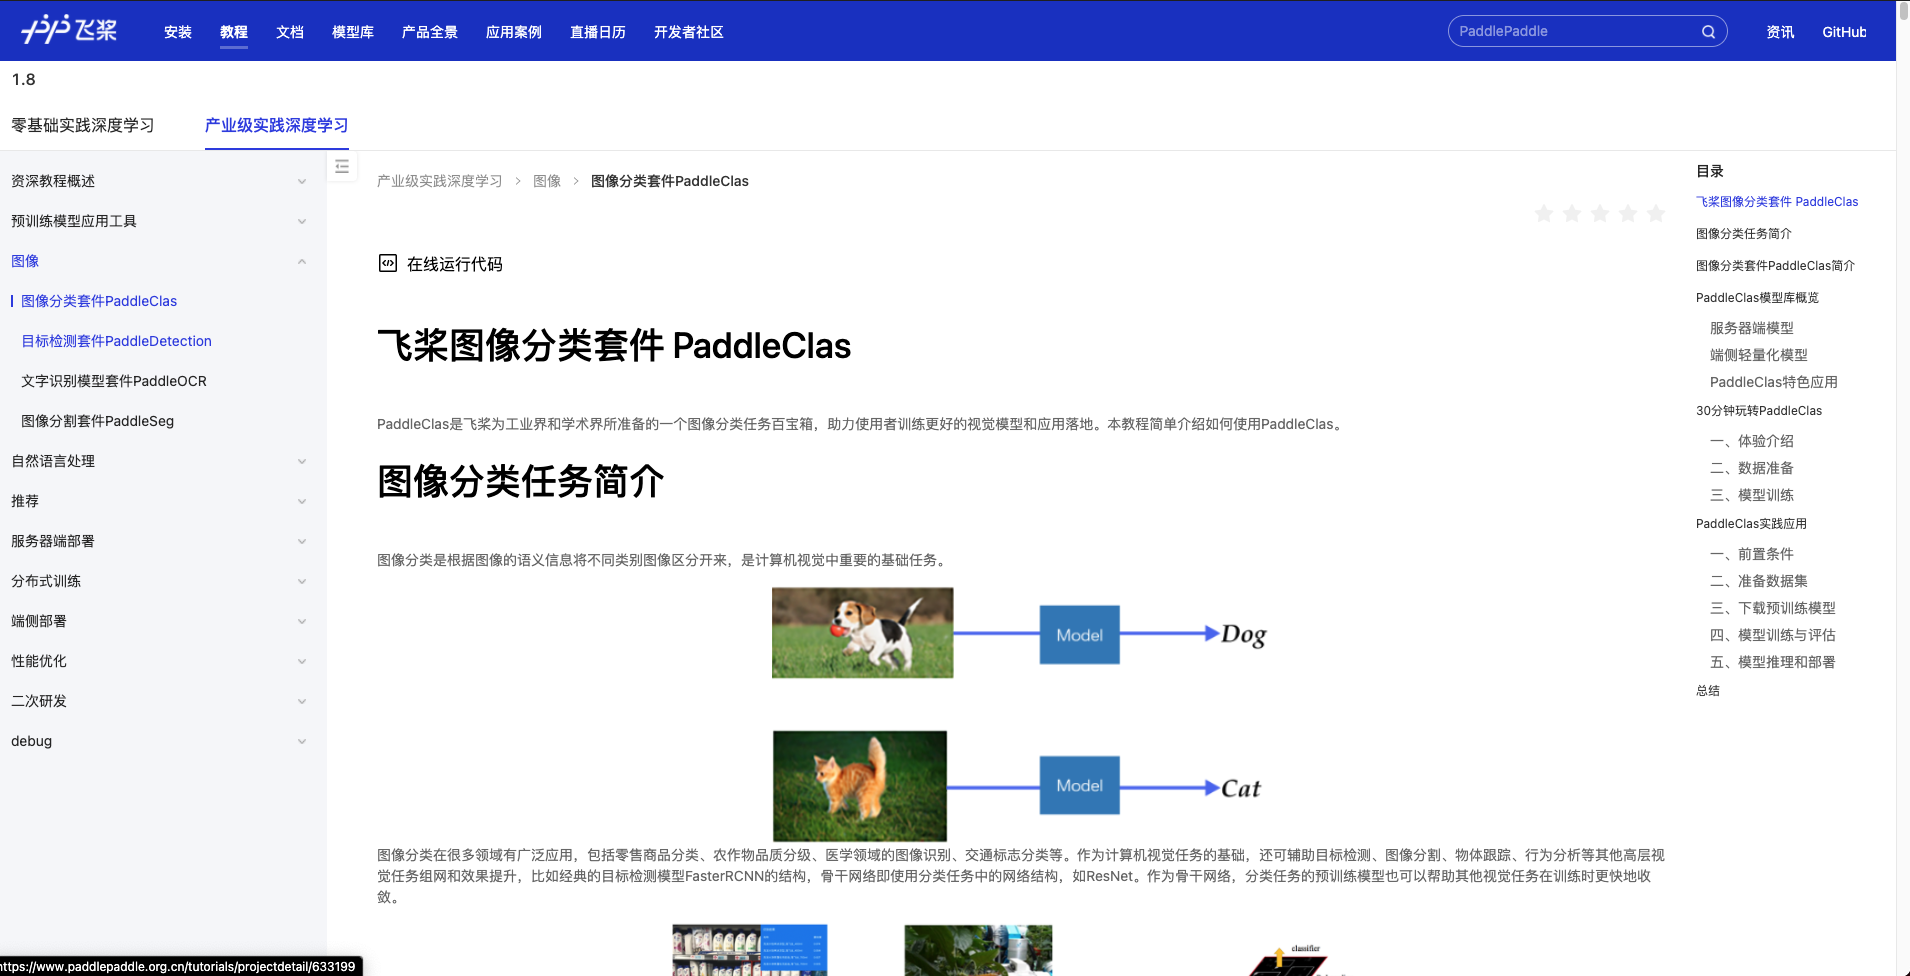Click the 在线运行代码 link

[455, 264]
